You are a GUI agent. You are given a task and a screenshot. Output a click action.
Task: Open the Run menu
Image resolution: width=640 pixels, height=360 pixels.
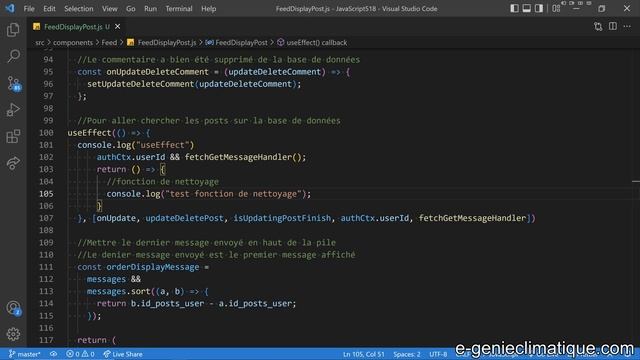[x=150, y=9]
